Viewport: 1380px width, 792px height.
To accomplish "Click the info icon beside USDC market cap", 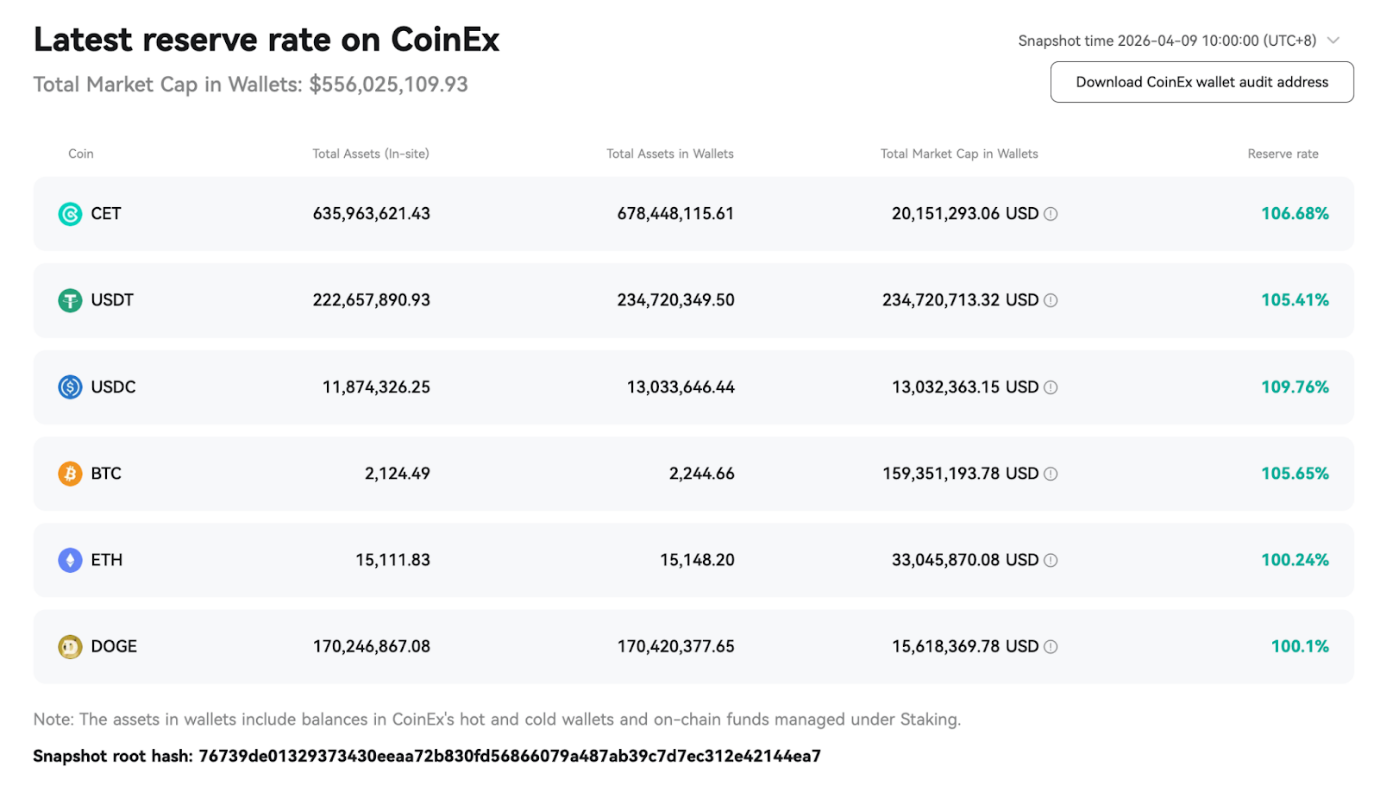I will click(x=1052, y=387).
